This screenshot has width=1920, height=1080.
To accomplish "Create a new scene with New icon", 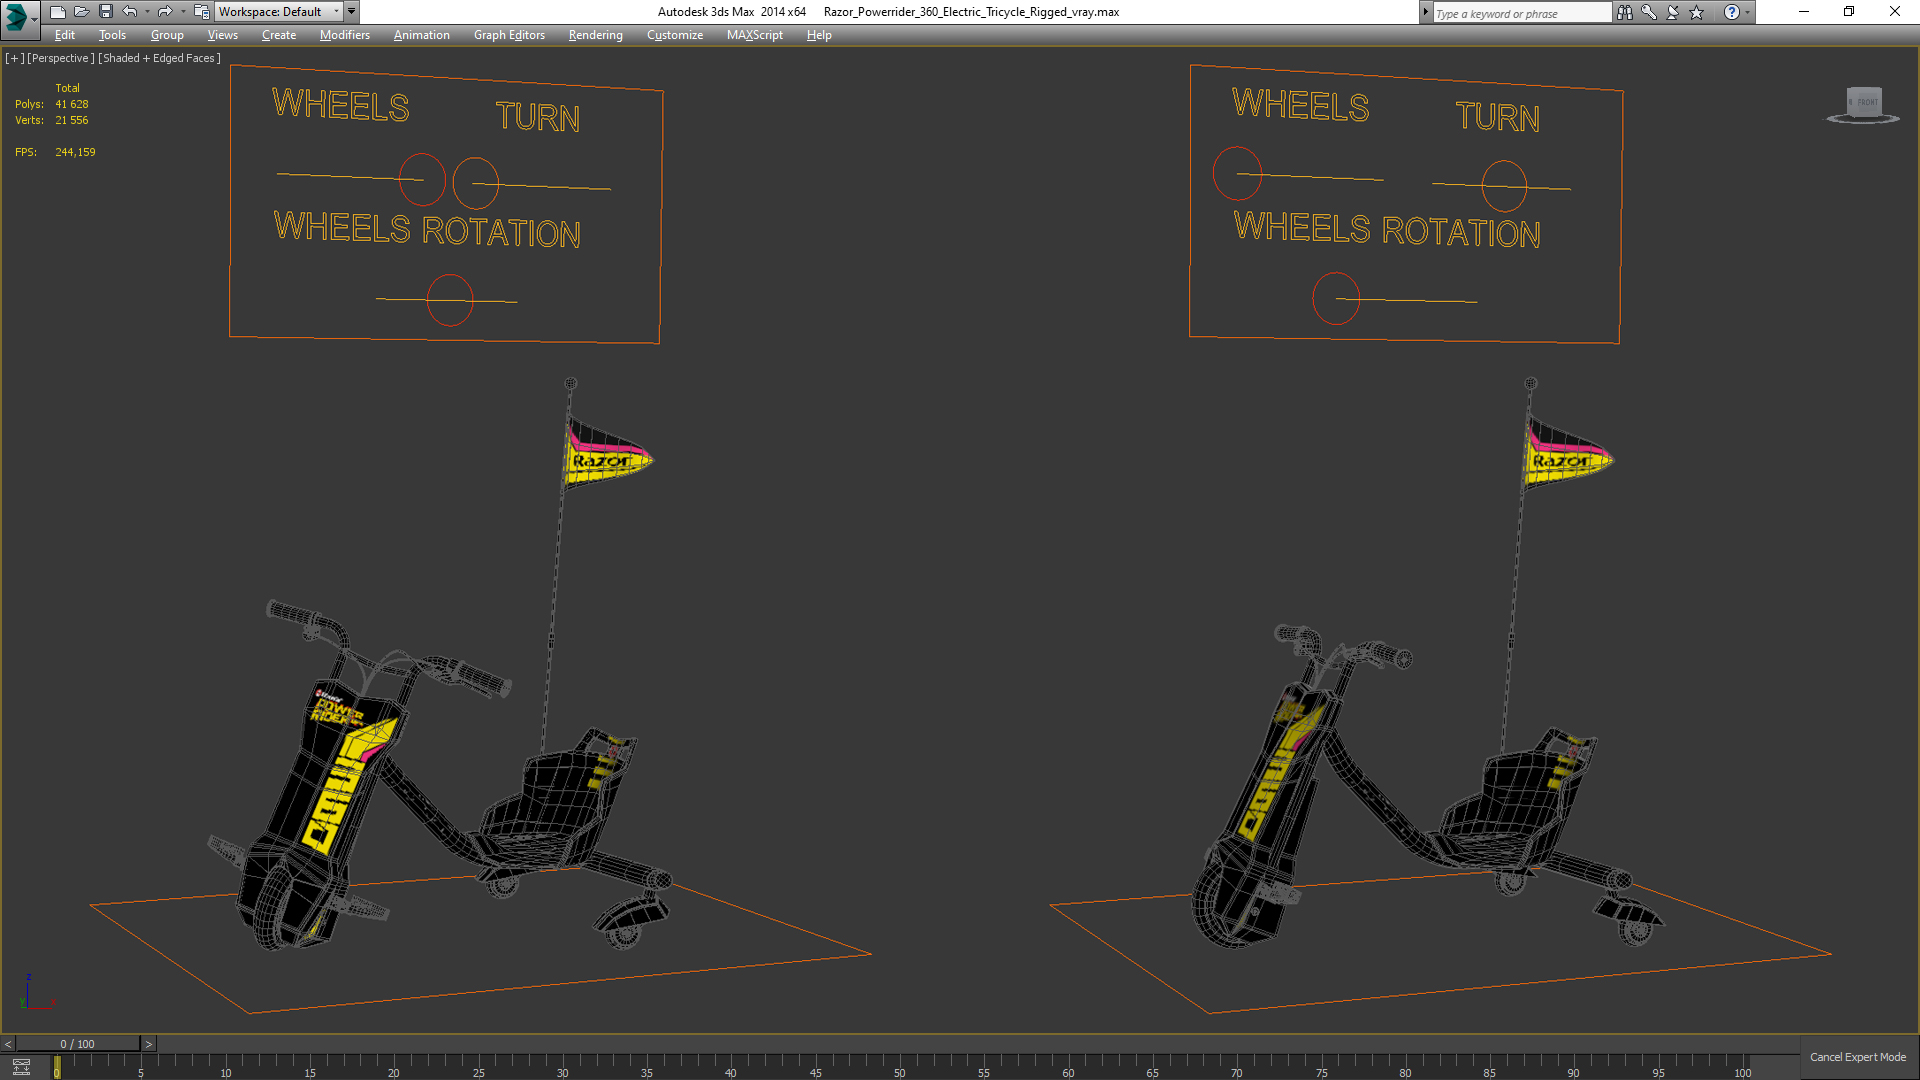I will (57, 12).
